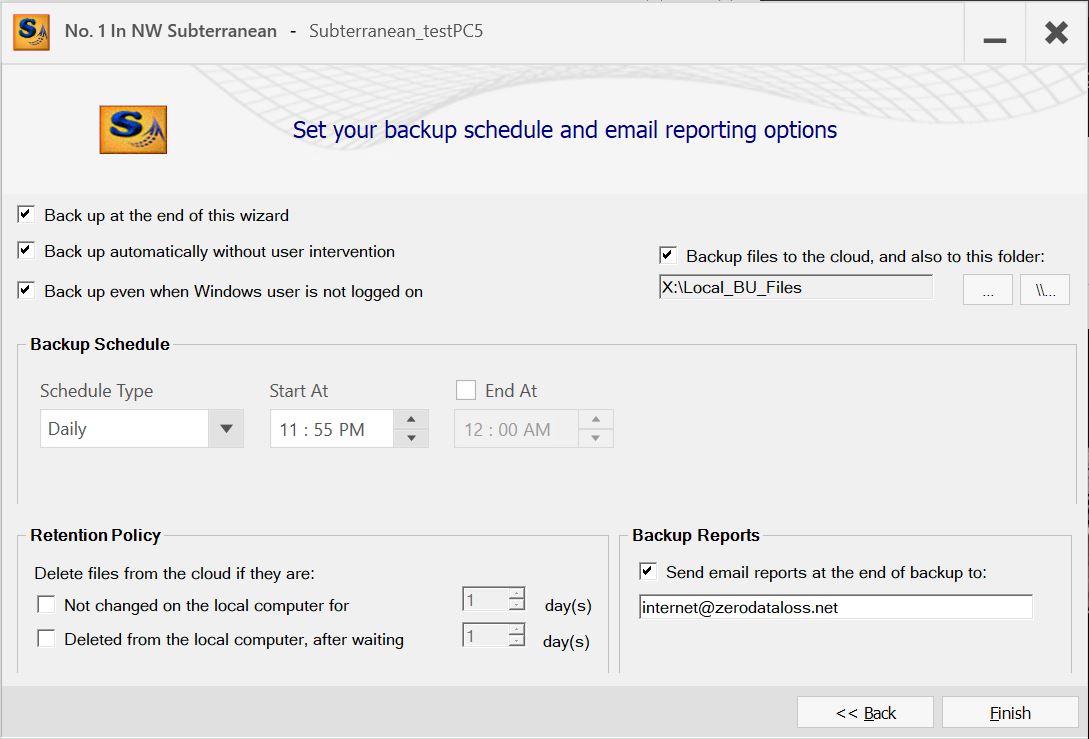The image size is (1089, 739).
Task: Click the Finish button
Action: click(1010, 713)
